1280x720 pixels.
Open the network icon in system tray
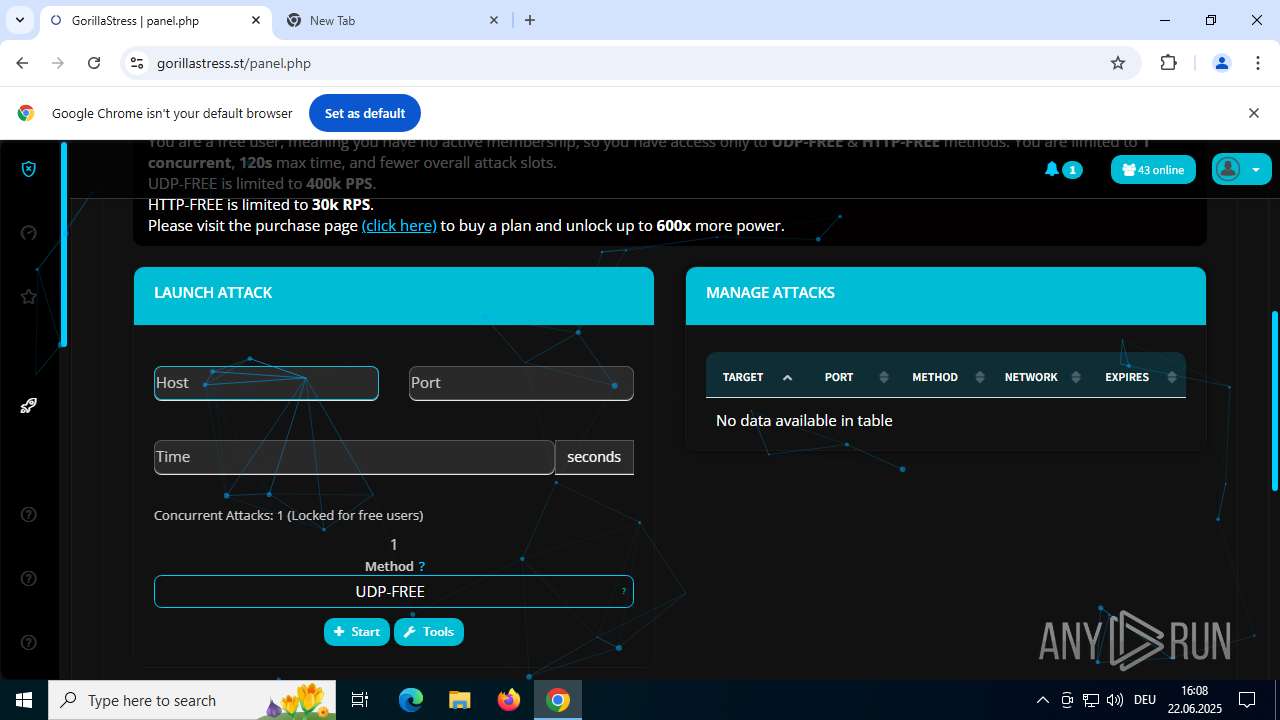pos(1091,700)
